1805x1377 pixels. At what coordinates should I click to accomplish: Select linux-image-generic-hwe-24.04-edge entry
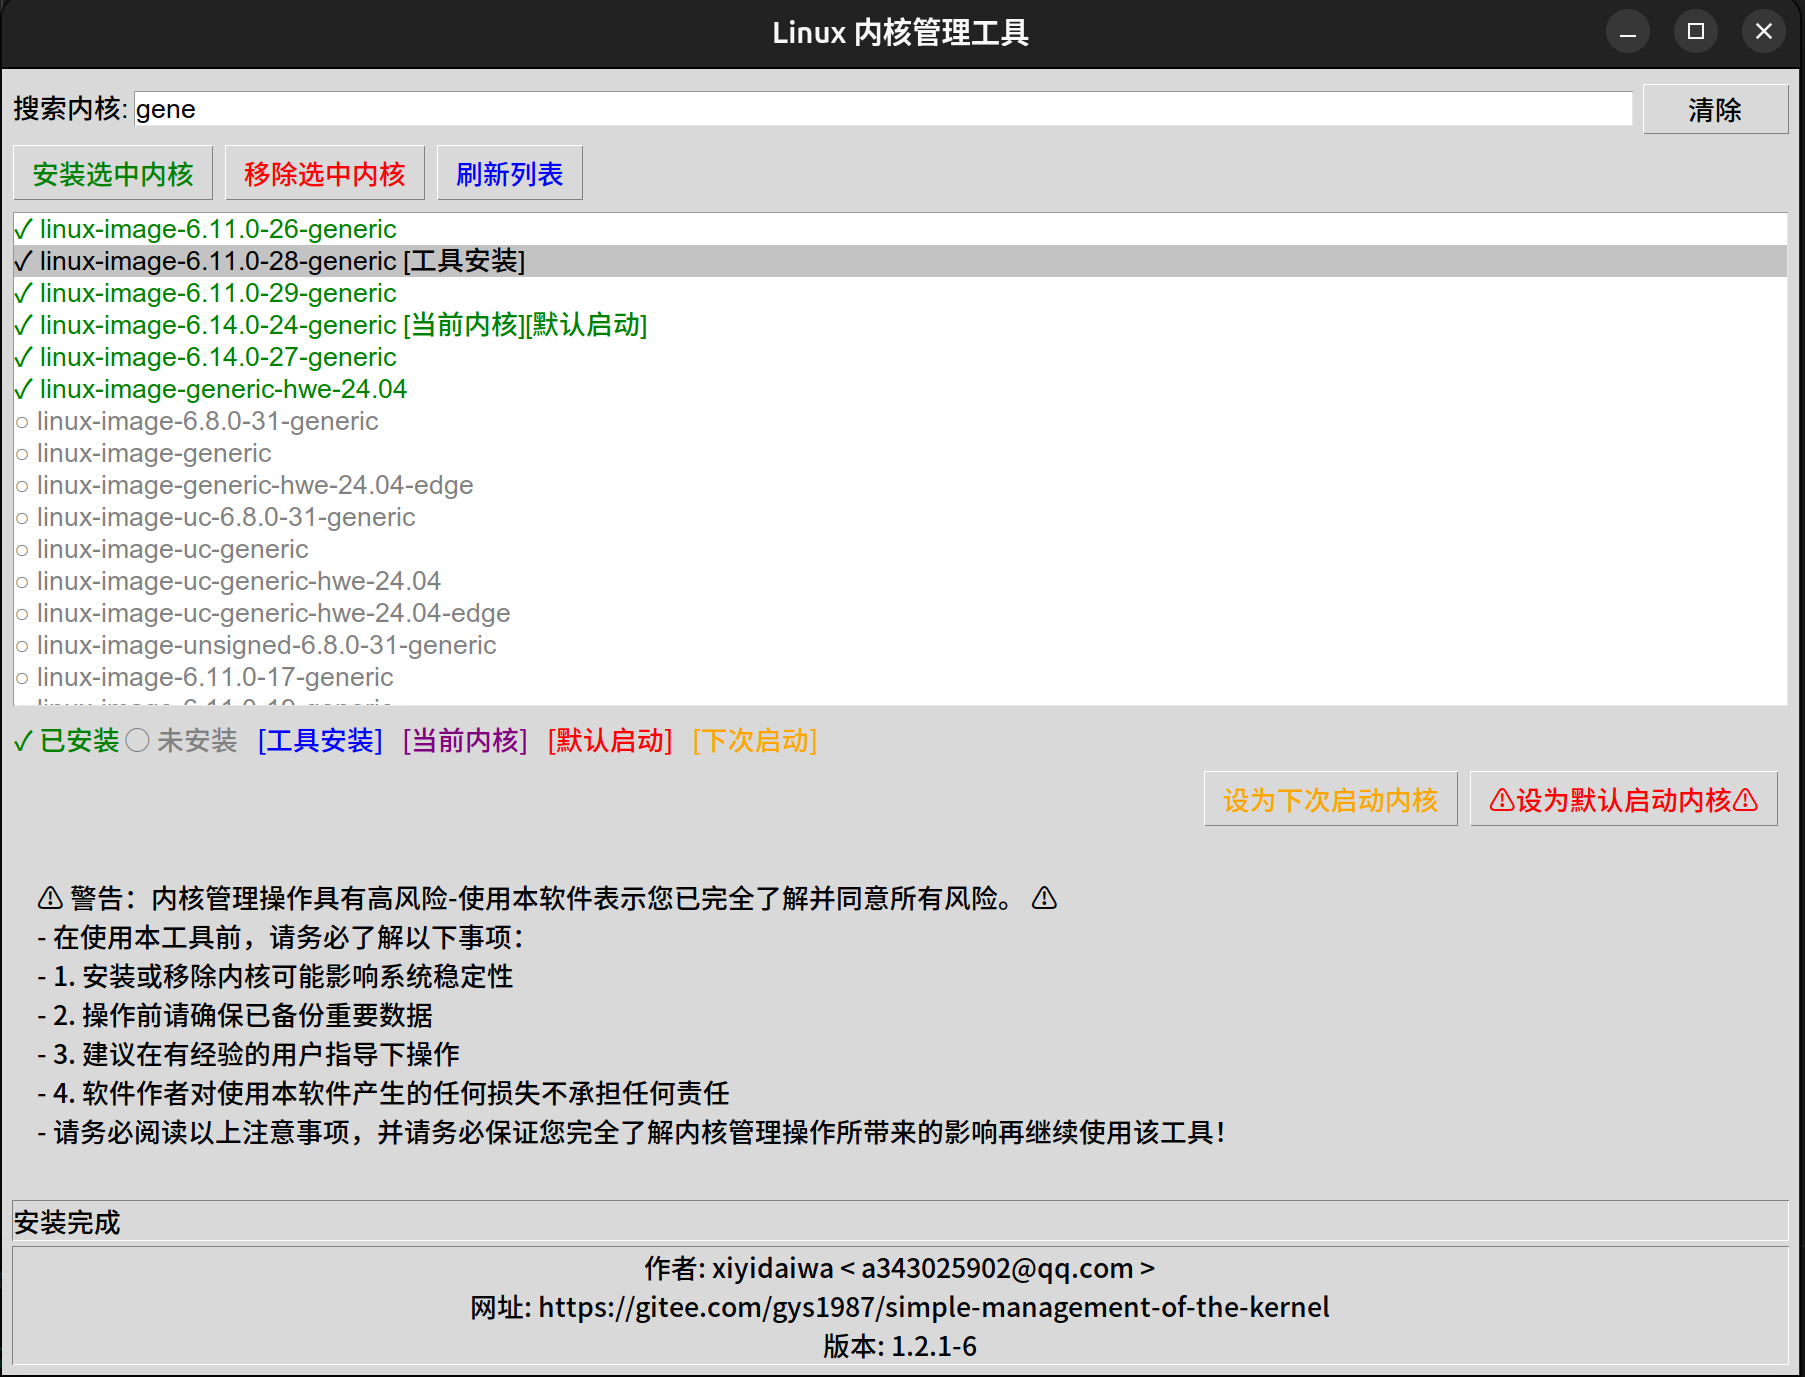(x=900, y=485)
